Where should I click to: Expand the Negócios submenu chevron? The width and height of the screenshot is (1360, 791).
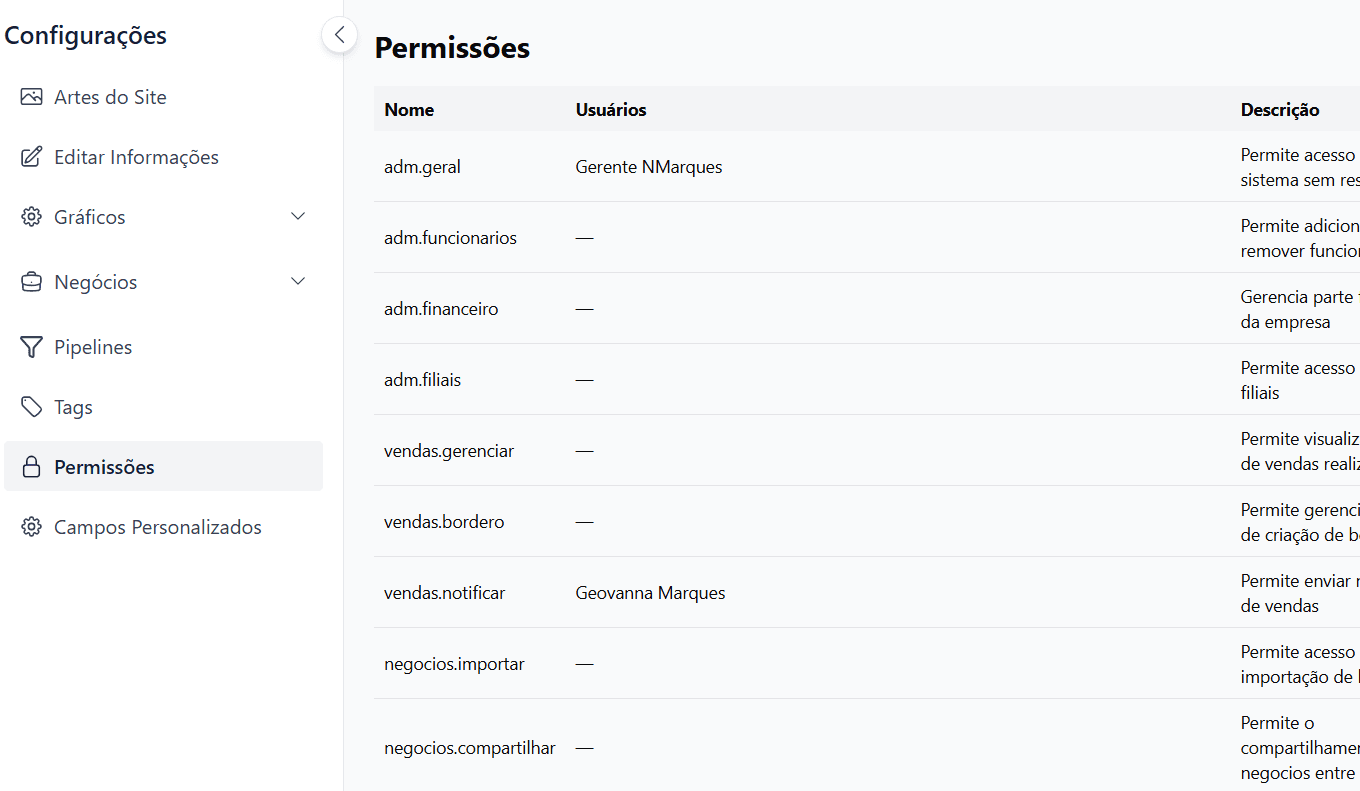297,281
